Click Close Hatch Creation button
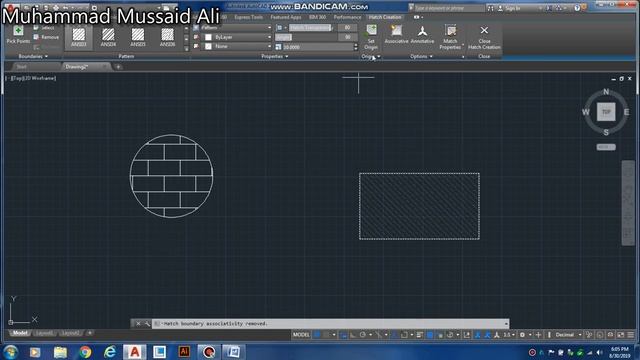 point(484,38)
